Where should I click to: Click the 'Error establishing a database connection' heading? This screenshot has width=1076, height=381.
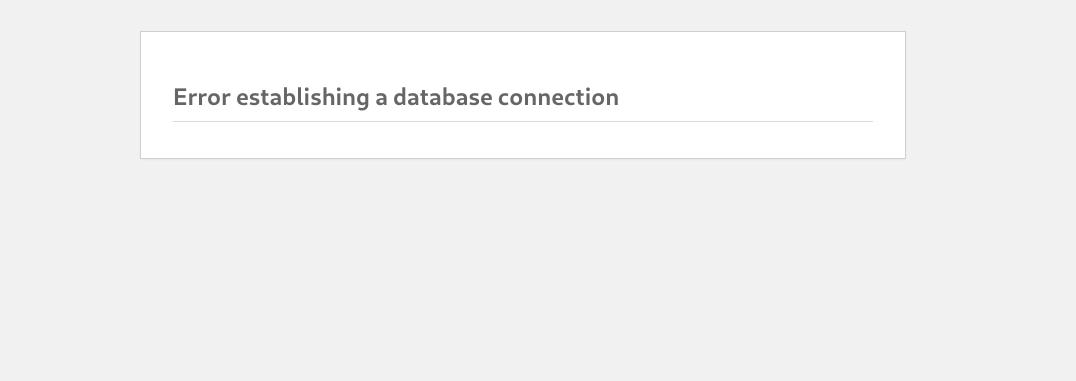point(396,97)
